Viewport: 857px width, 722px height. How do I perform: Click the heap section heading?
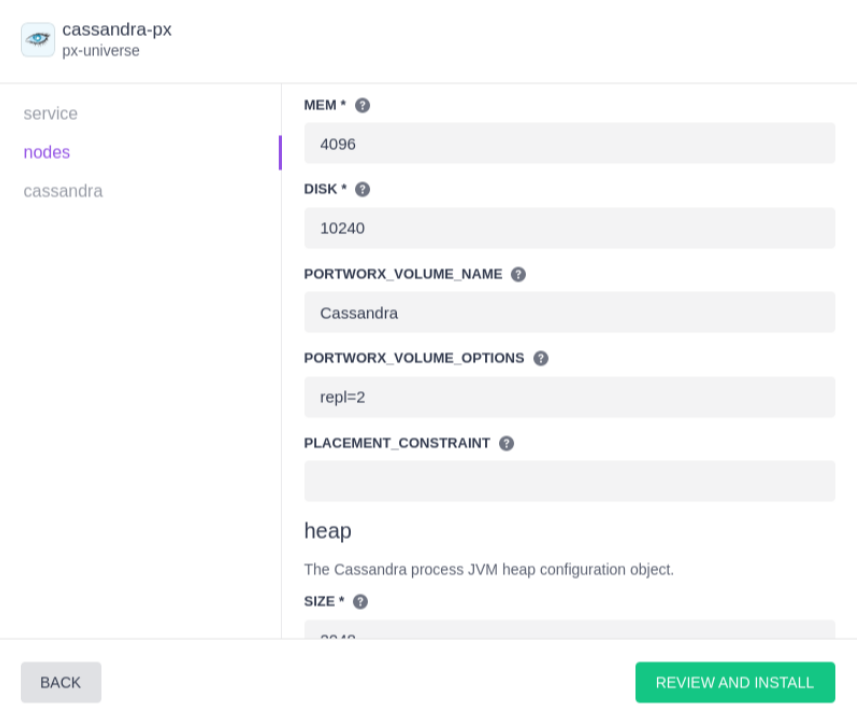tap(328, 531)
